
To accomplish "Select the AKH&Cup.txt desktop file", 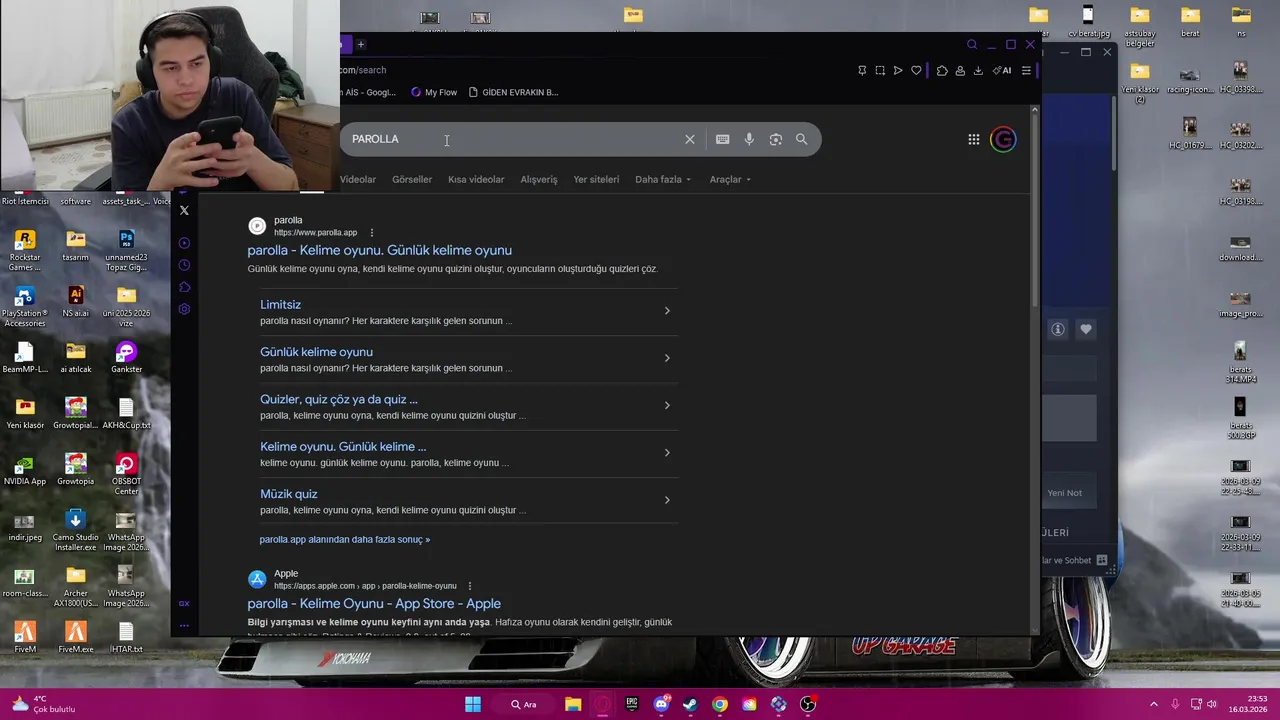I will point(126,413).
